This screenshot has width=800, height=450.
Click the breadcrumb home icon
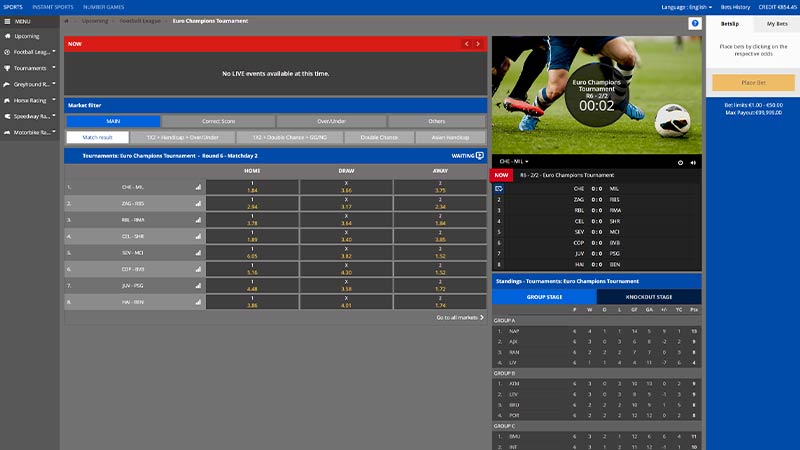point(66,21)
